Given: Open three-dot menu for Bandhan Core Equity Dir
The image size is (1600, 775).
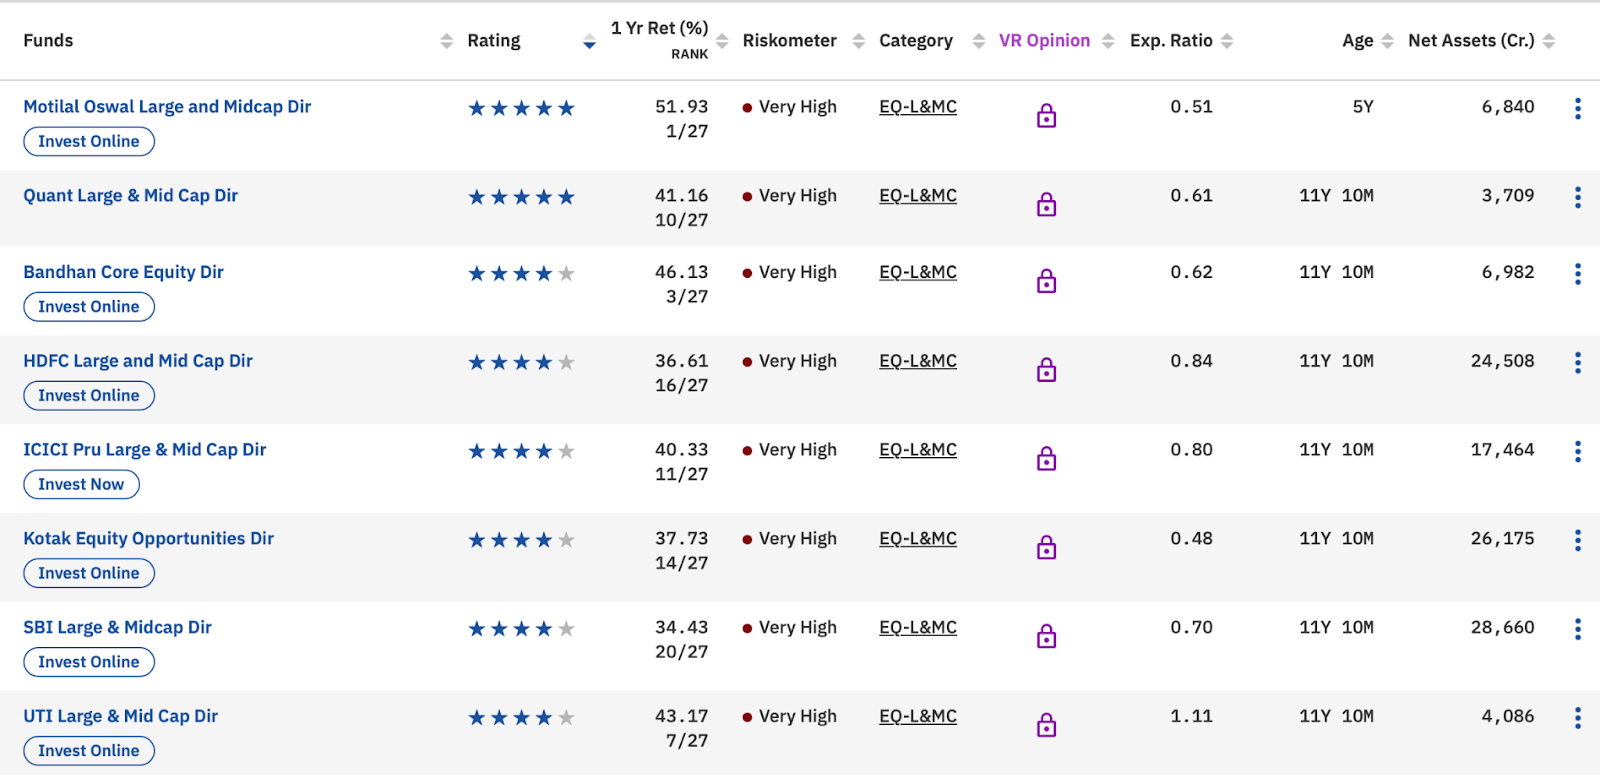Looking at the screenshot, I should tap(1578, 273).
